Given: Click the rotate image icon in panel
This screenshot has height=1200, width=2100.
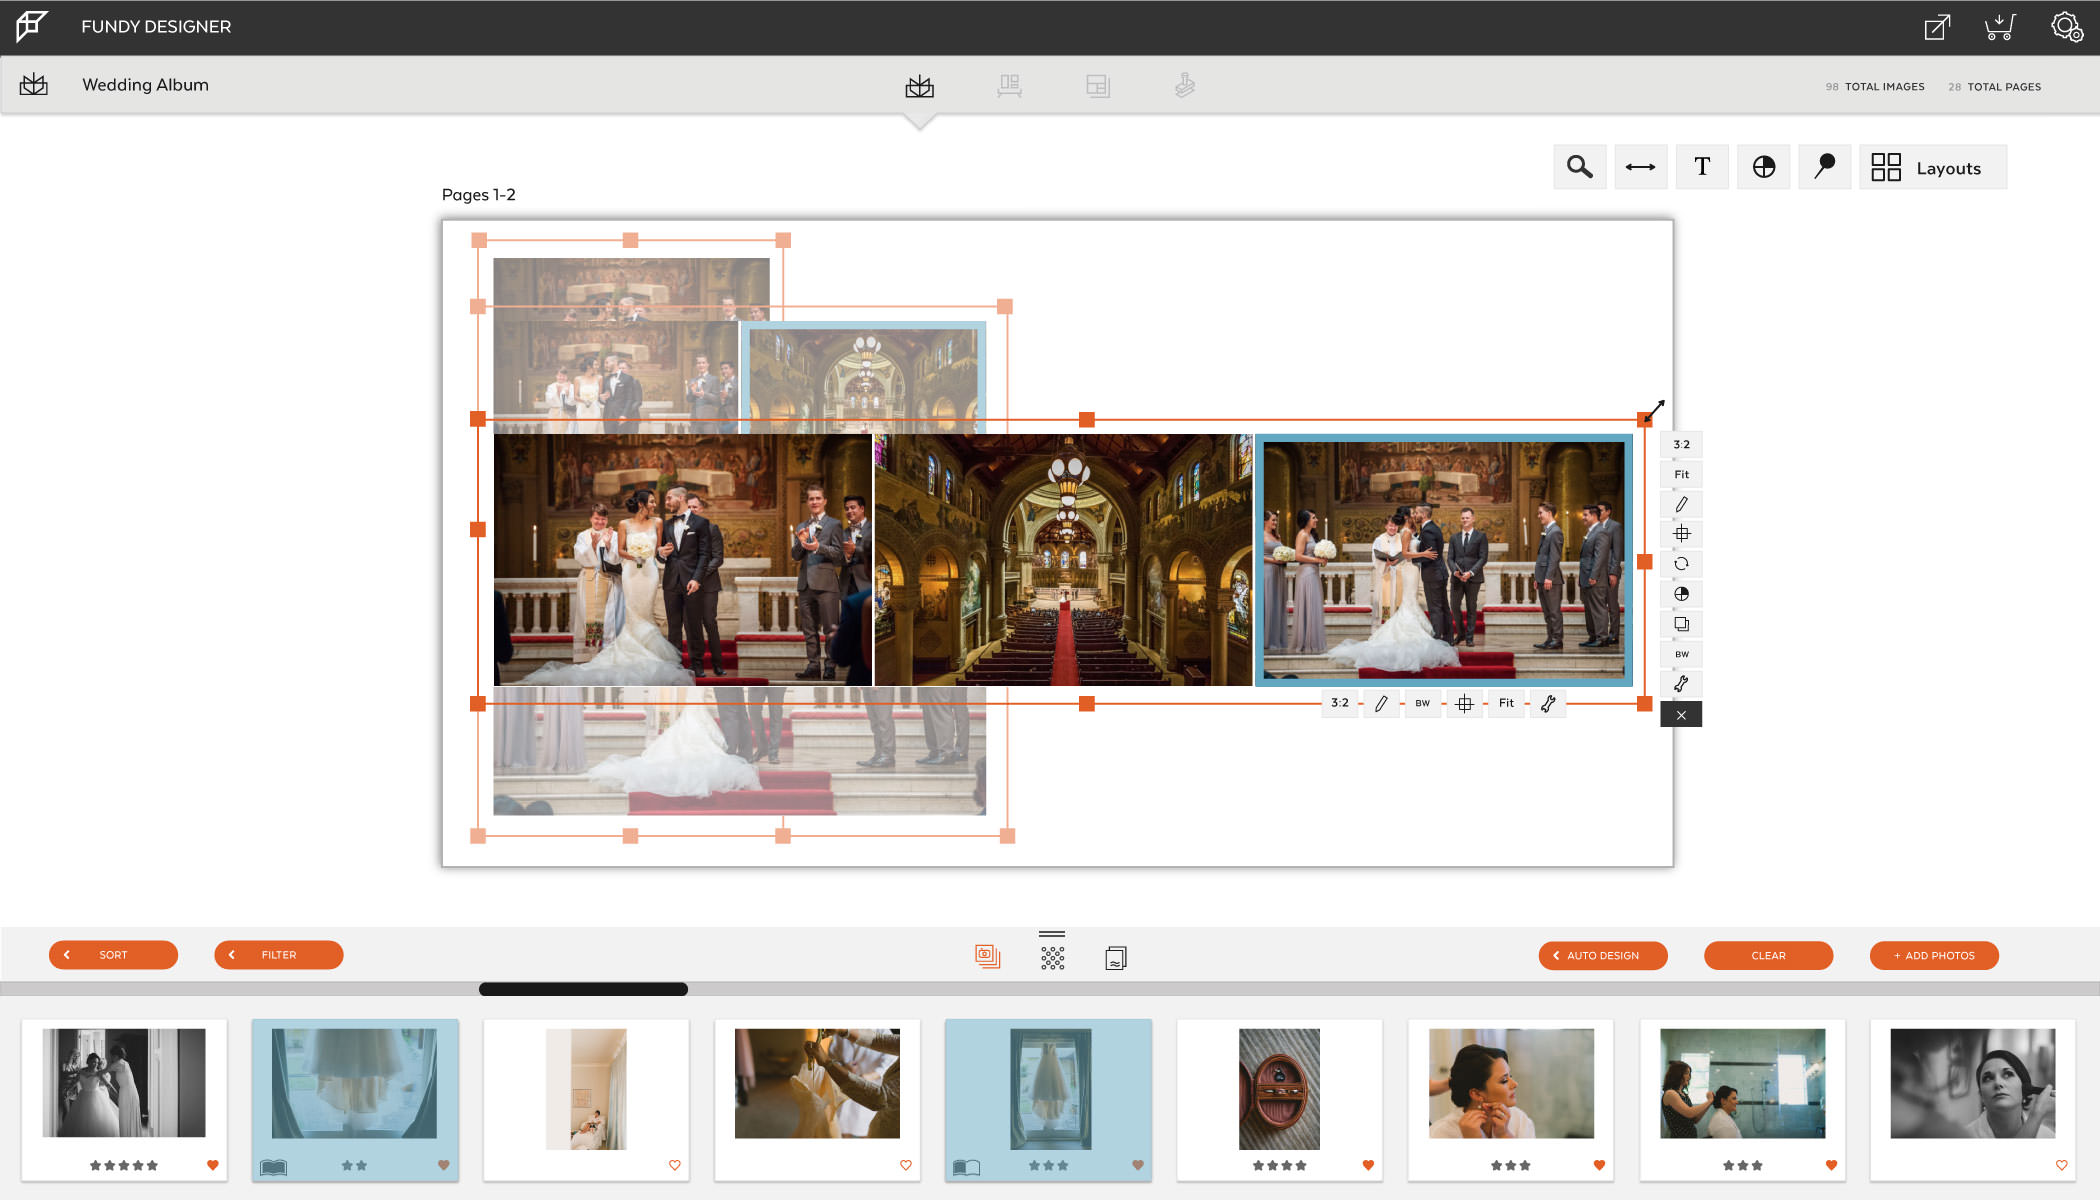Looking at the screenshot, I should point(1680,564).
